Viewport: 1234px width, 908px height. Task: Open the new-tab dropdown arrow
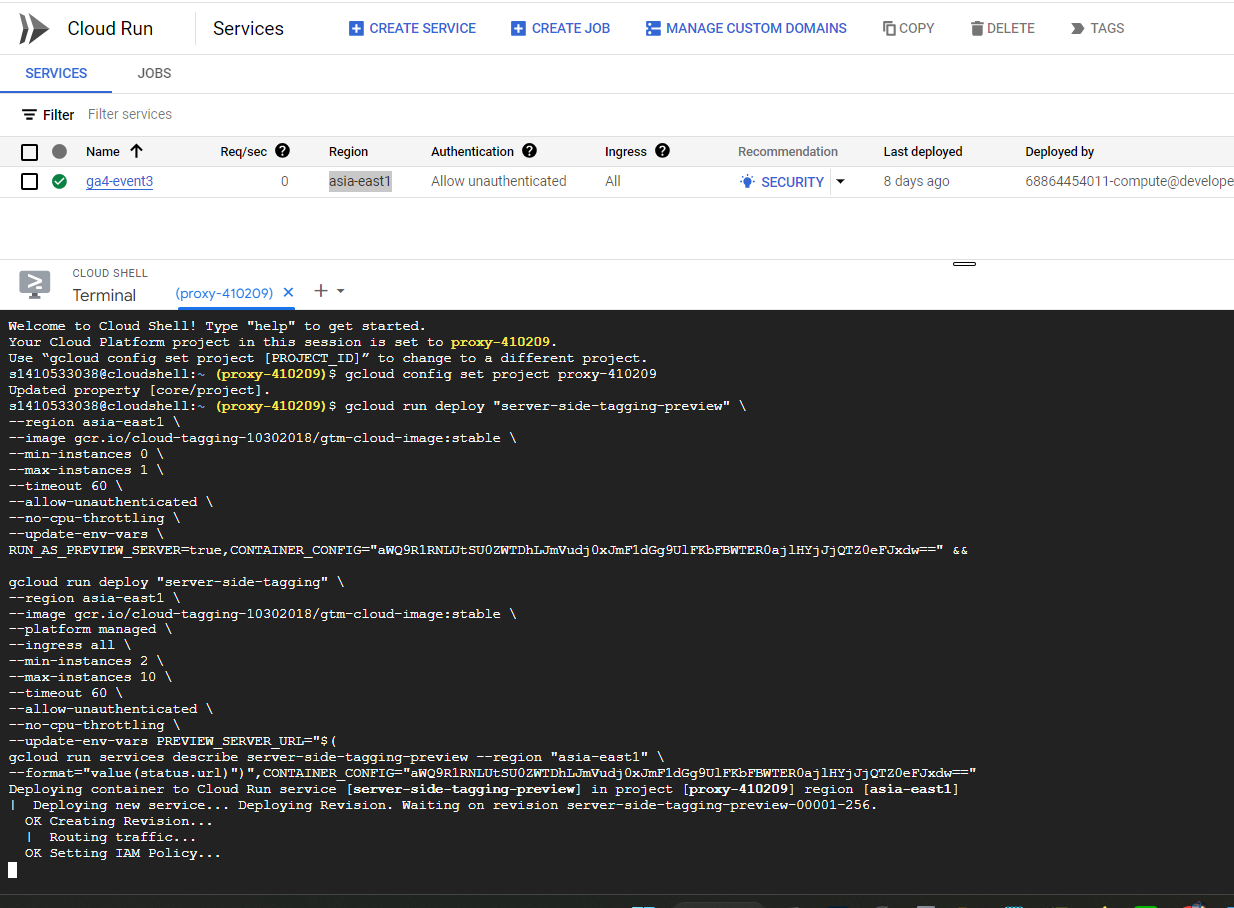click(x=341, y=291)
